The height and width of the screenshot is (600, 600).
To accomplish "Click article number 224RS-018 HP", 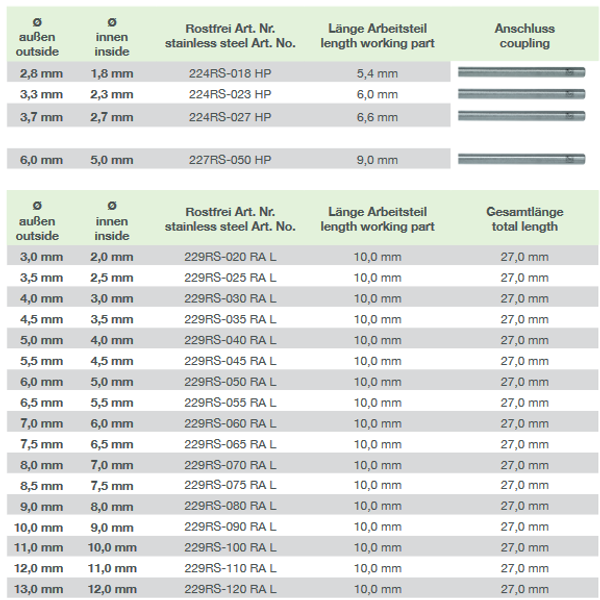I will coord(230,73).
